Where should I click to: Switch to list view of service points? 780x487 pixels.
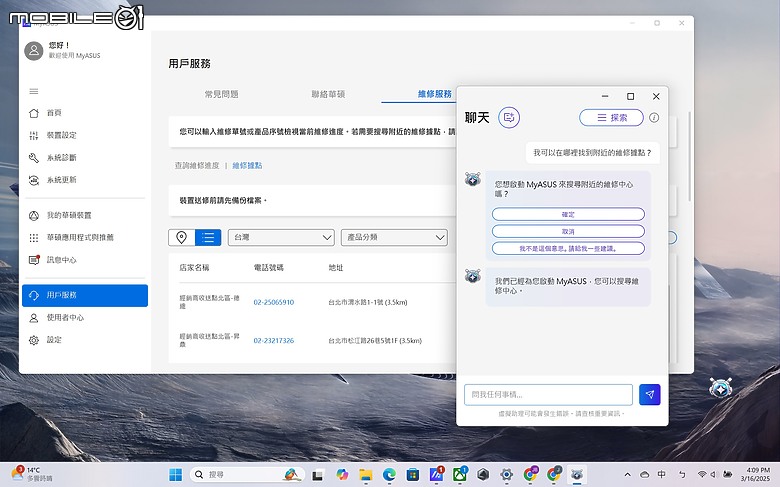[x=208, y=237]
